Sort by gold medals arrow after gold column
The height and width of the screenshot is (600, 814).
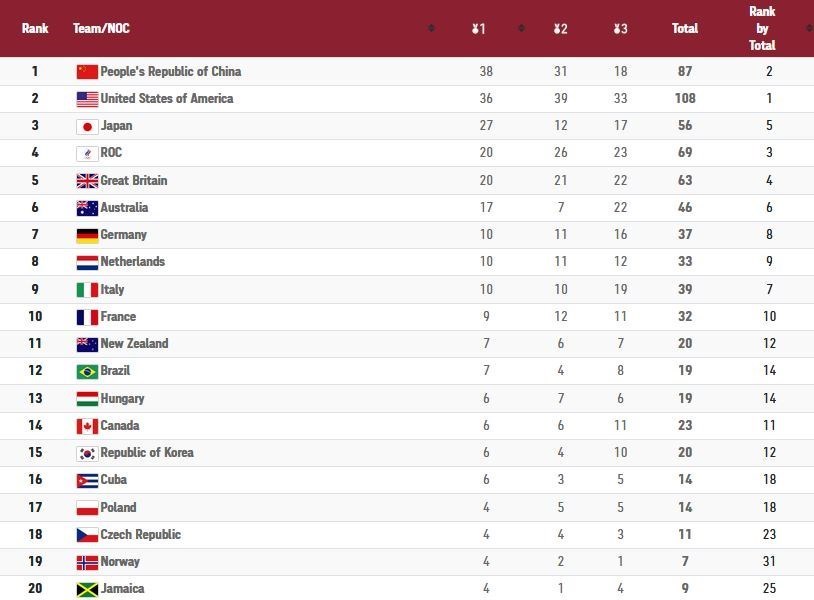(x=521, y=28)
